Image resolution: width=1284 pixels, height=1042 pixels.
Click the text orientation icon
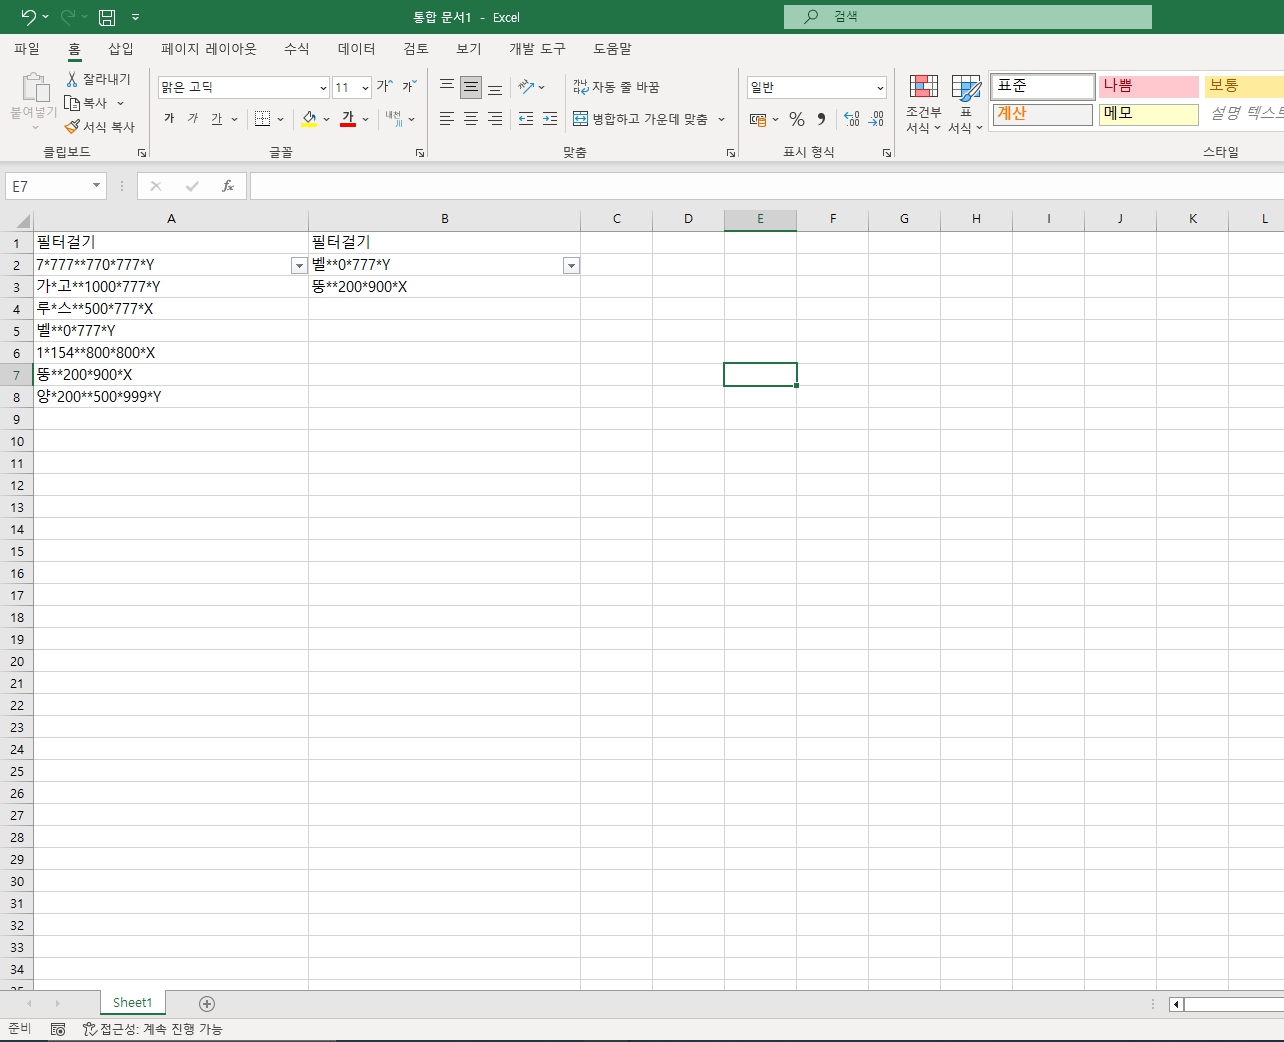point(526,87)
